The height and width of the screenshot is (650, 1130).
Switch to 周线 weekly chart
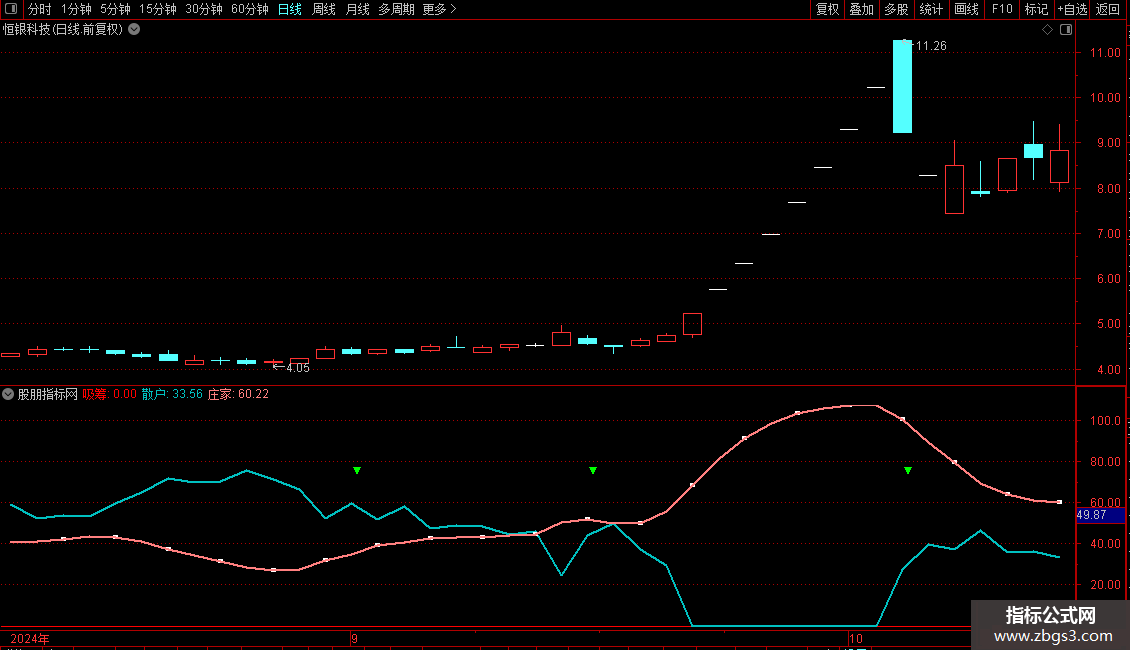324,9
